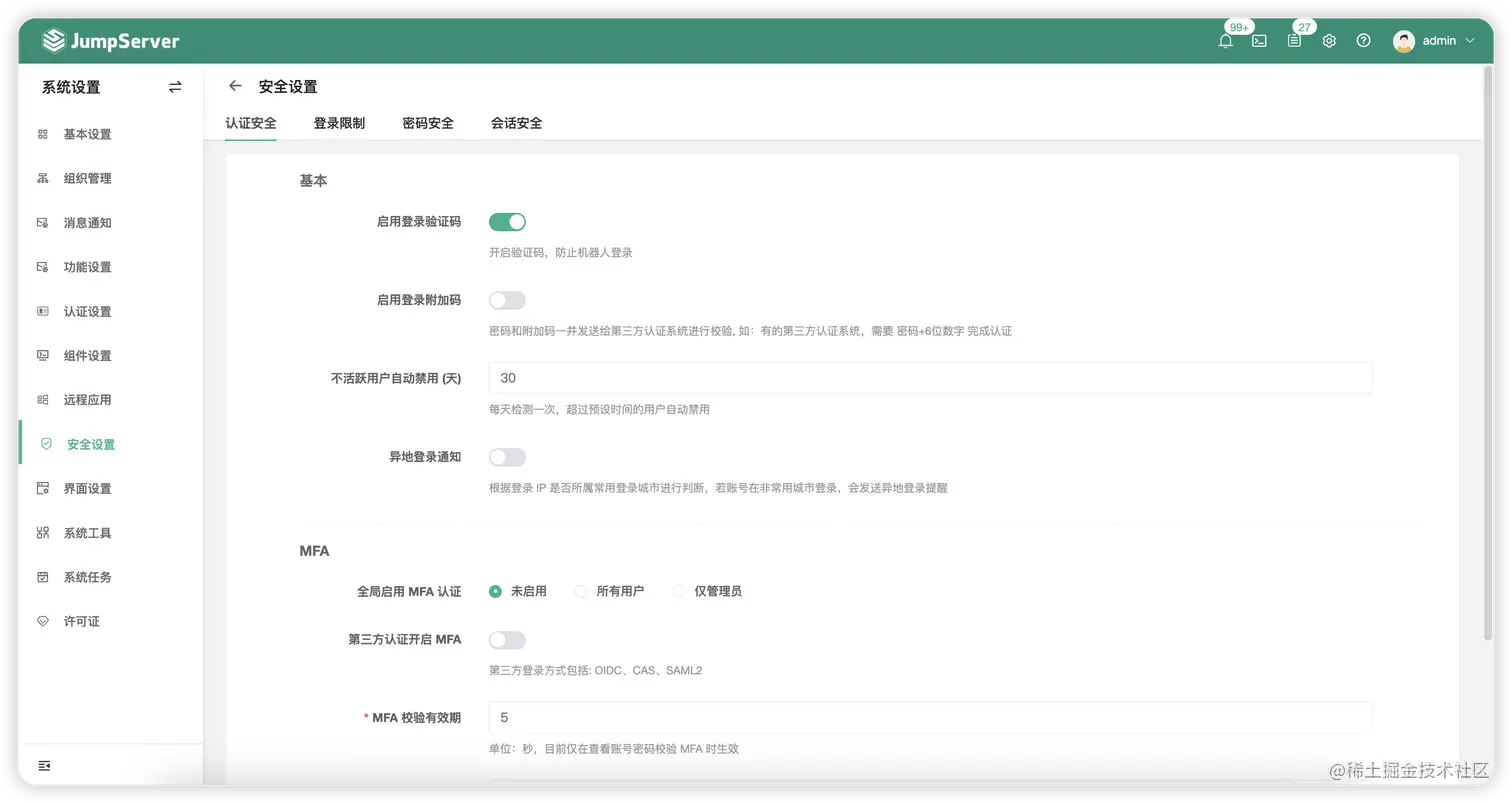This screenshot has width=1512, height=803.
Task: Enable the 第三方认证开启 MFA switch
Action: coord(507,640)
